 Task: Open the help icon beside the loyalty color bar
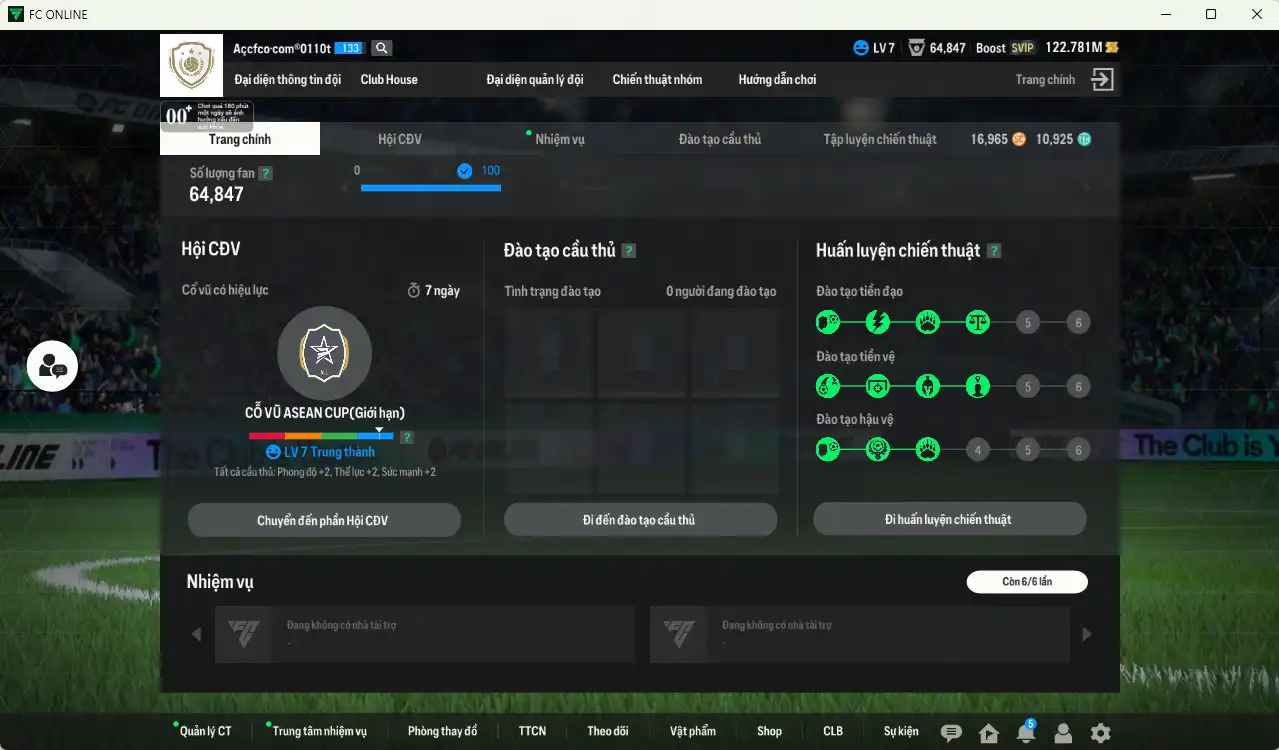point(407,437)
